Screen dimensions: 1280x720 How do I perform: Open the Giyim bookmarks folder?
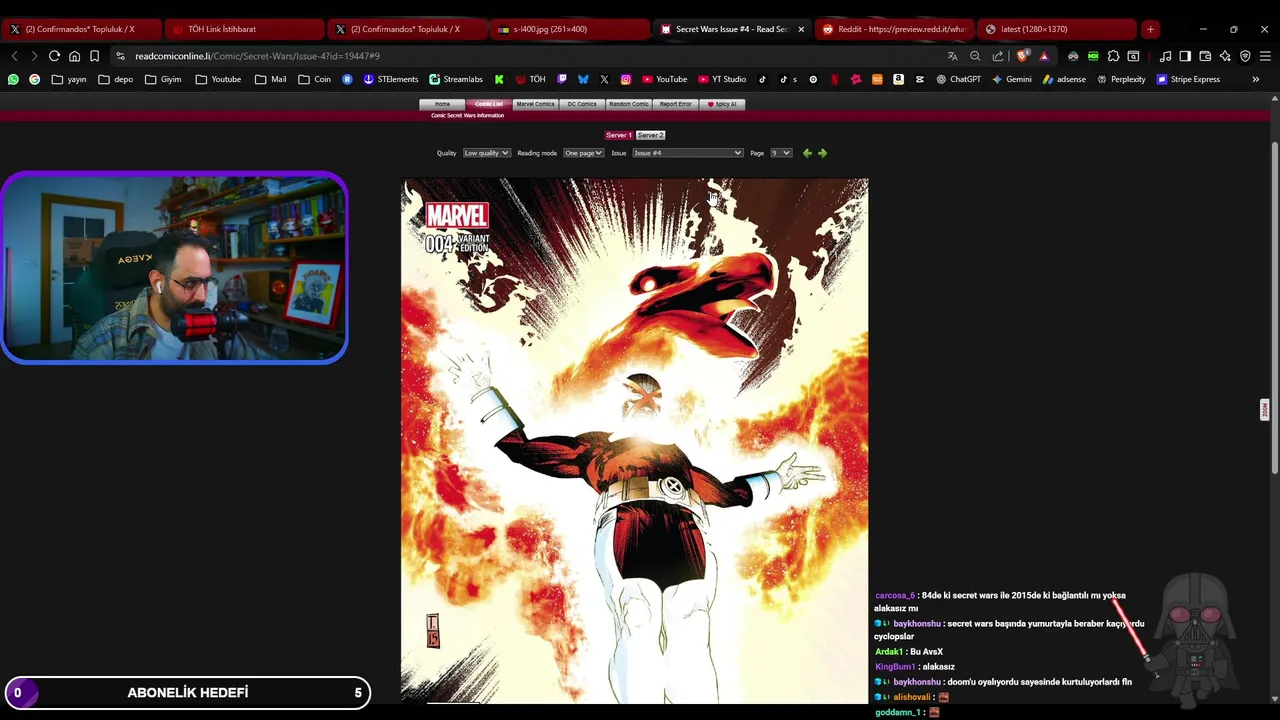[163, 79]
